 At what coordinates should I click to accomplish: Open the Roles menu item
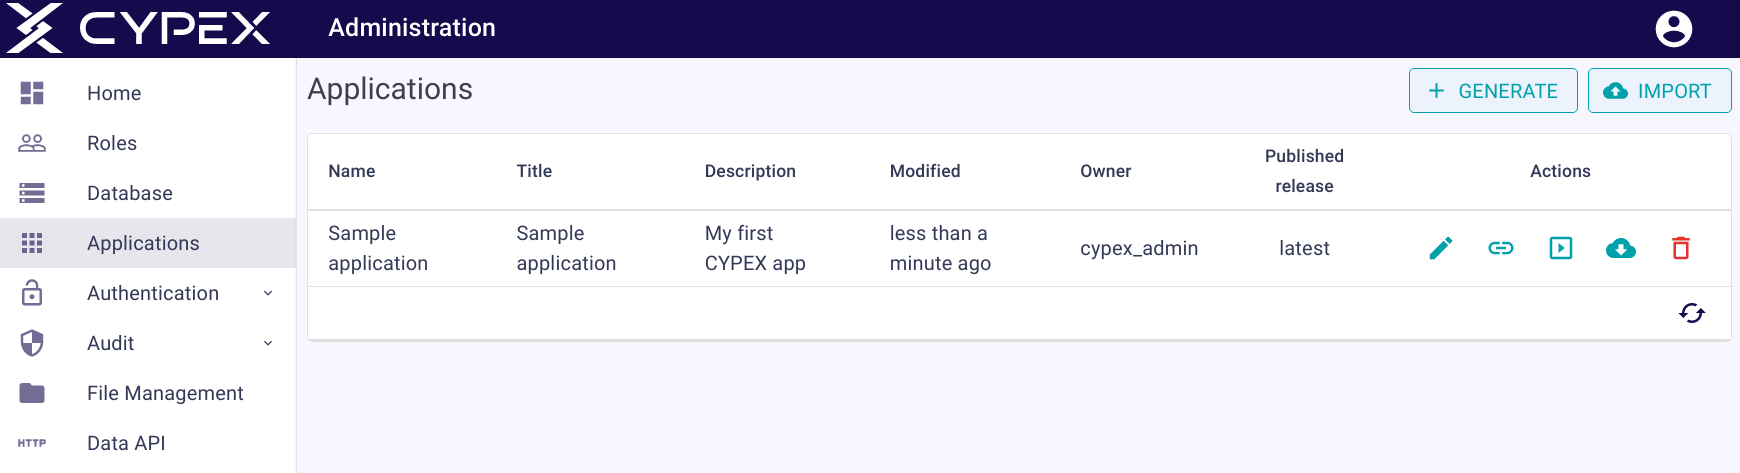[x=112, y=143]
